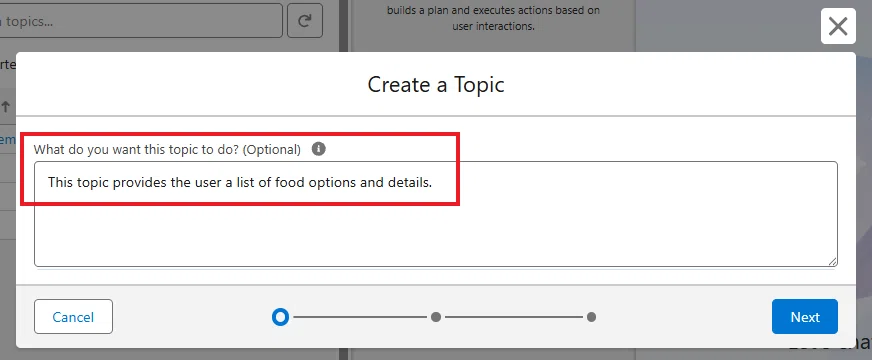Click the progress line between steps one and two
The image size is (872, 360).
pos(360,317)
